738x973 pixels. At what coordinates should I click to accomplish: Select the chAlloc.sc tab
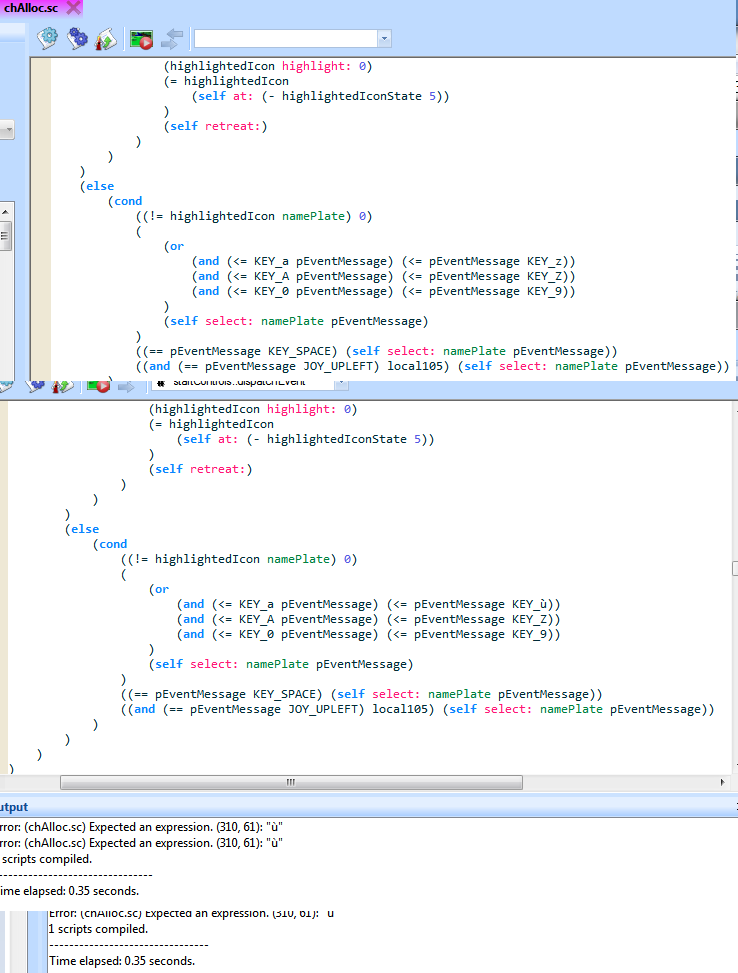(31, 8)
